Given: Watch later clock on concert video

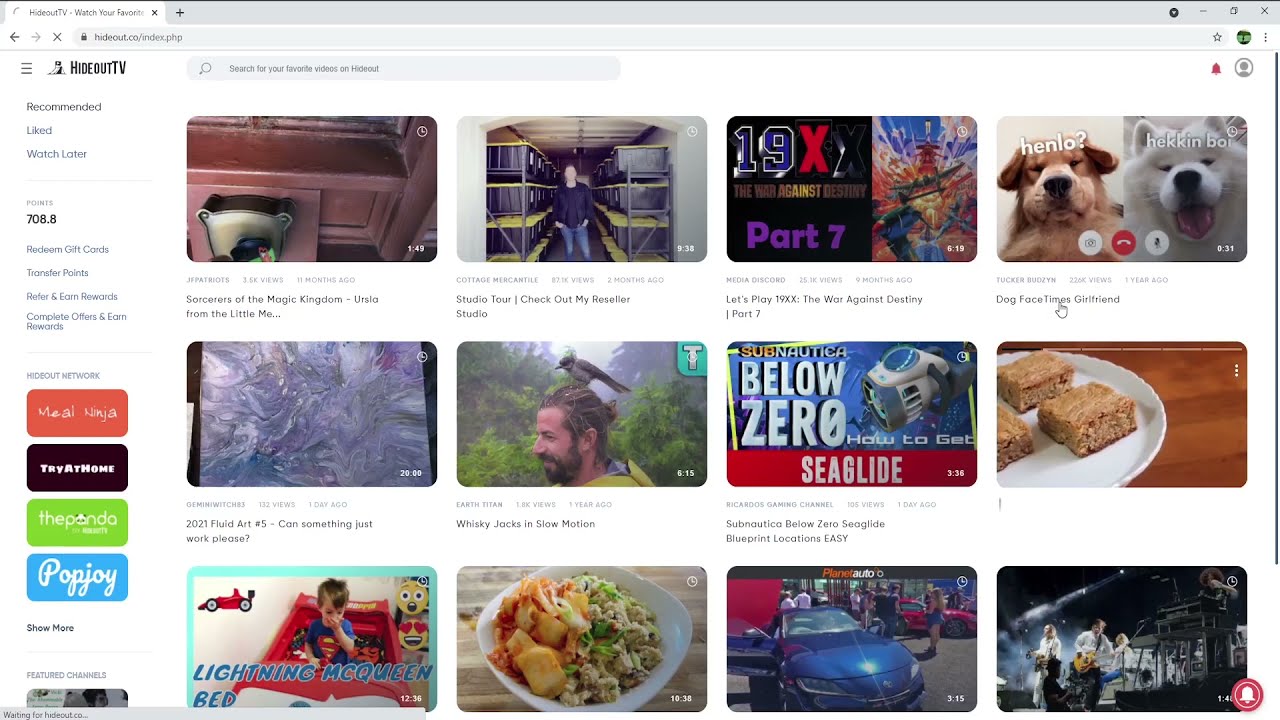Looking at the screenshot, I should click(x=1232, y=581).
